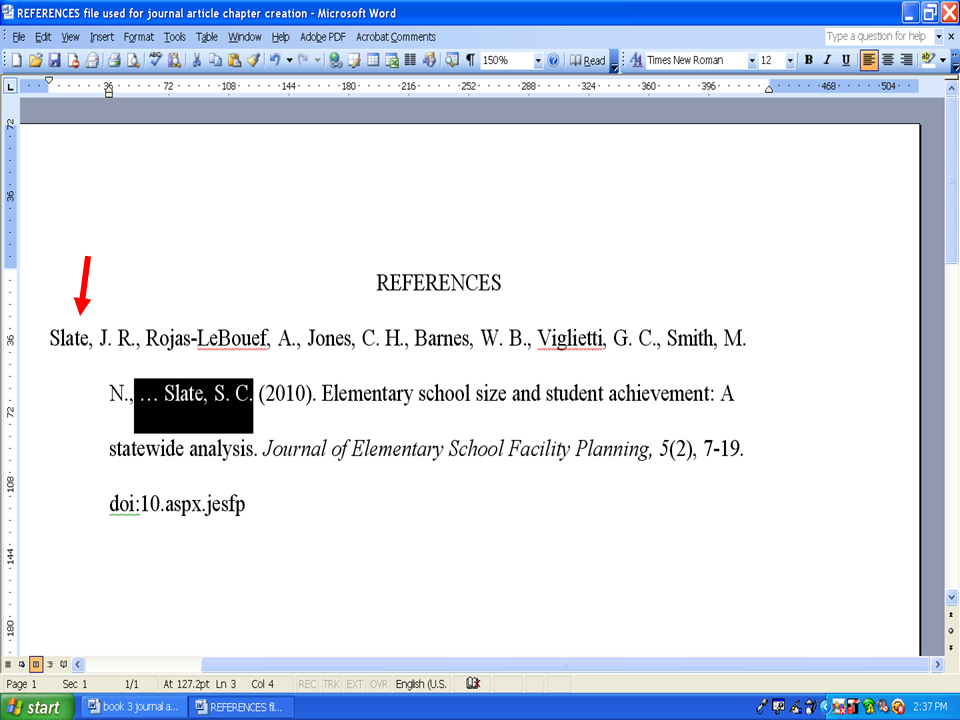Open the Research tool icon
Viewport: 960px width, 720px height.
pos(174,60)
